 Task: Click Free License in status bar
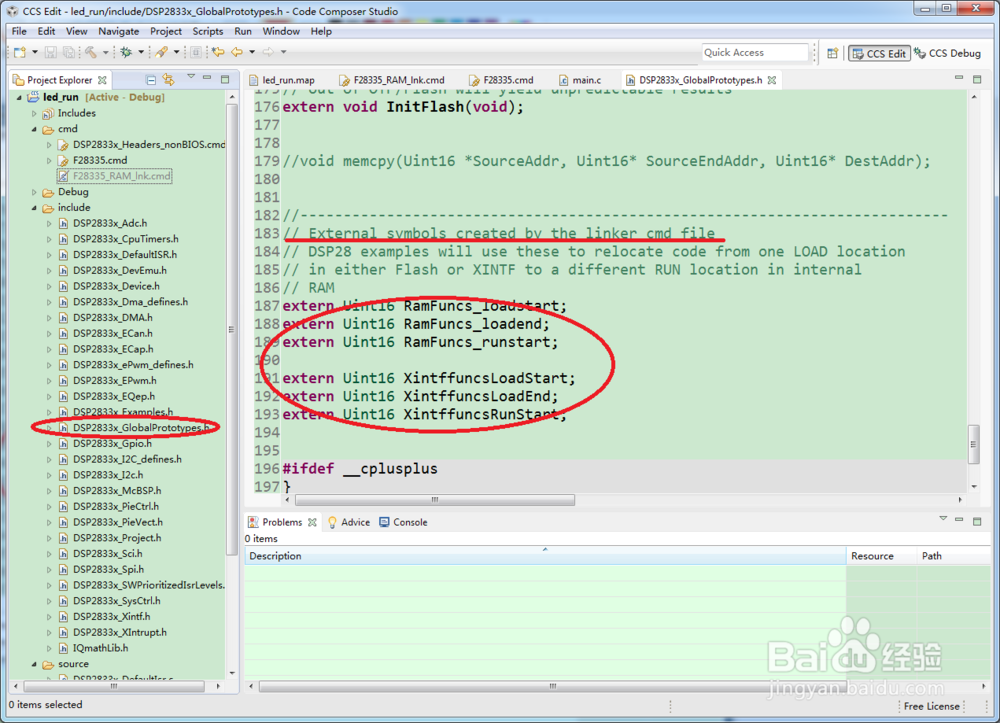click(x=931, y=706)
